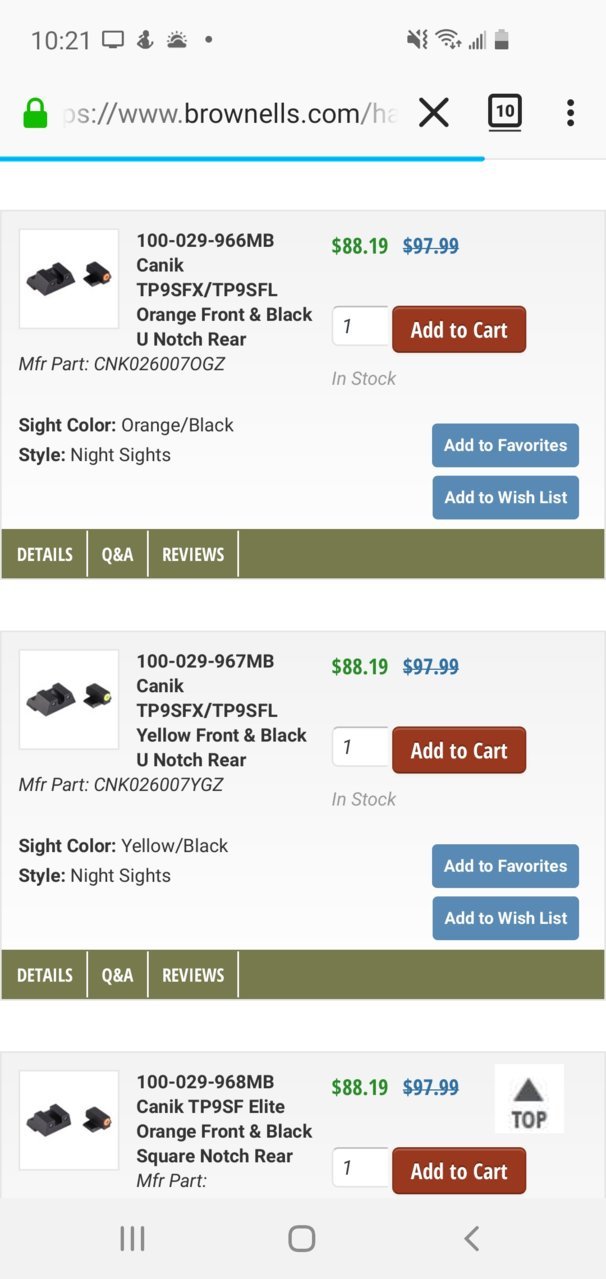Add yellow front U notch sights to cart
Viewport: 606px width, 1279px height.
tap(459, 751)
